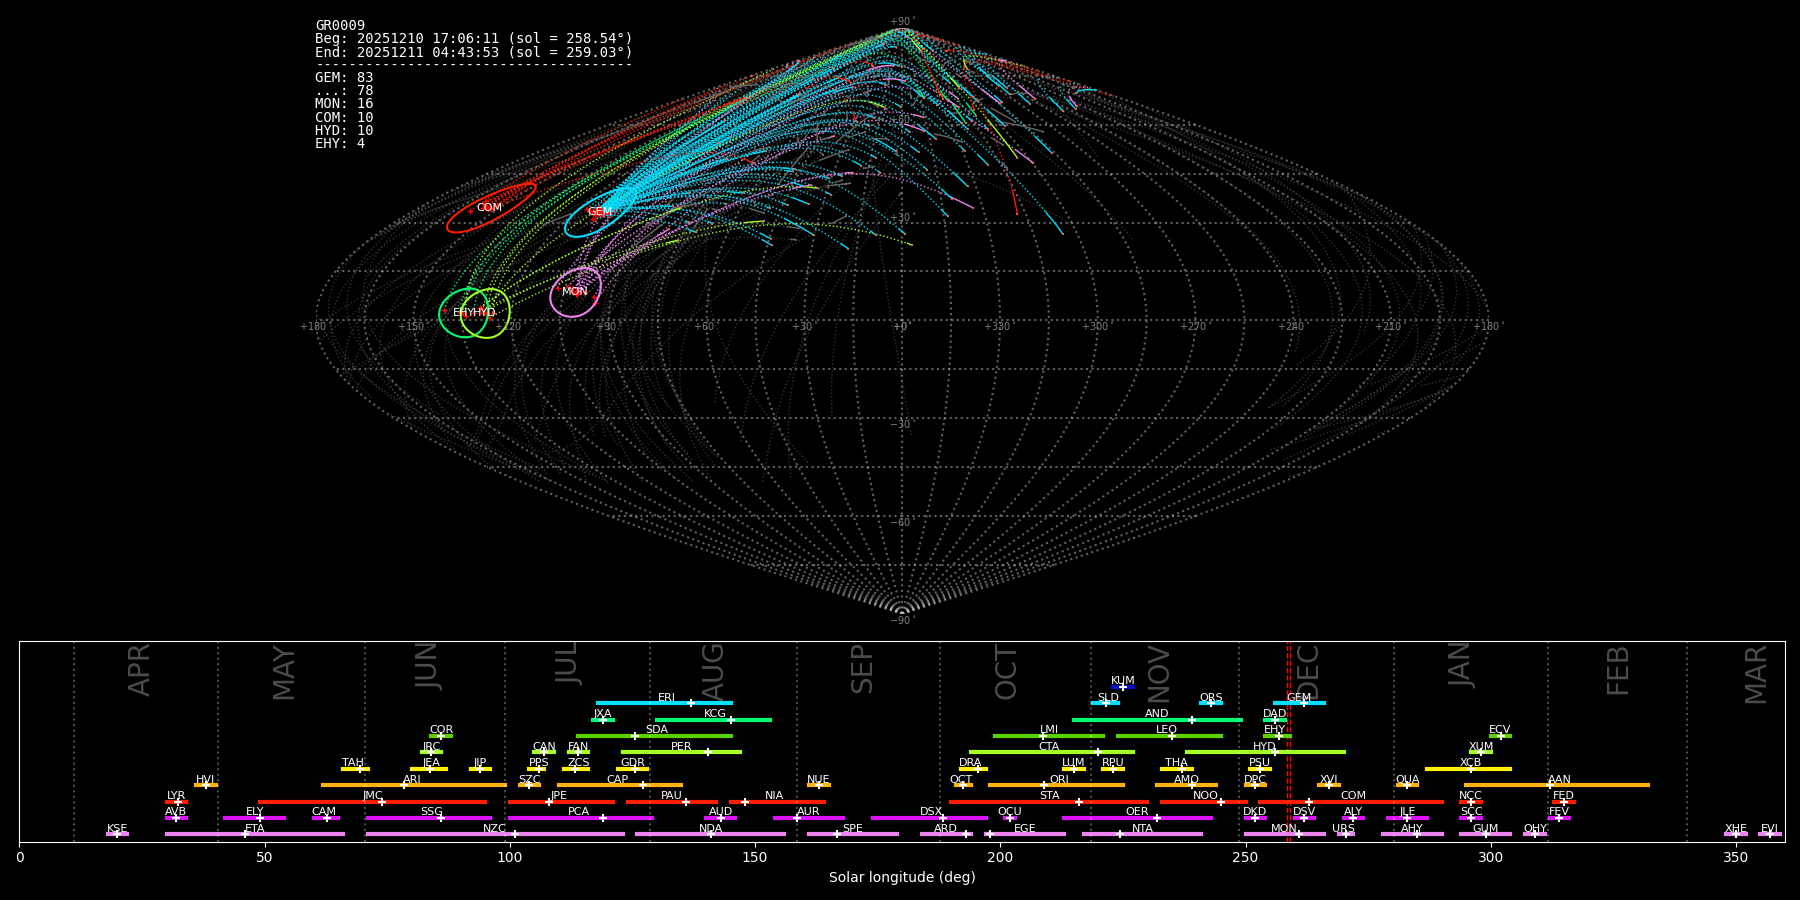Click the pink KSE shower bar
Viewport: 1800px width, 900px height.
pyautogui.click(x=117, y=834)
